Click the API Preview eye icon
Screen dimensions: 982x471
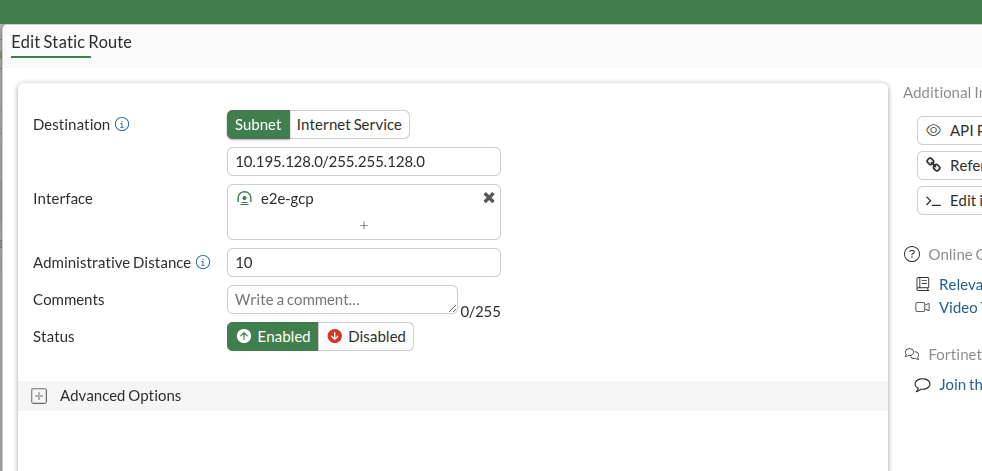(x=933, y=130)
